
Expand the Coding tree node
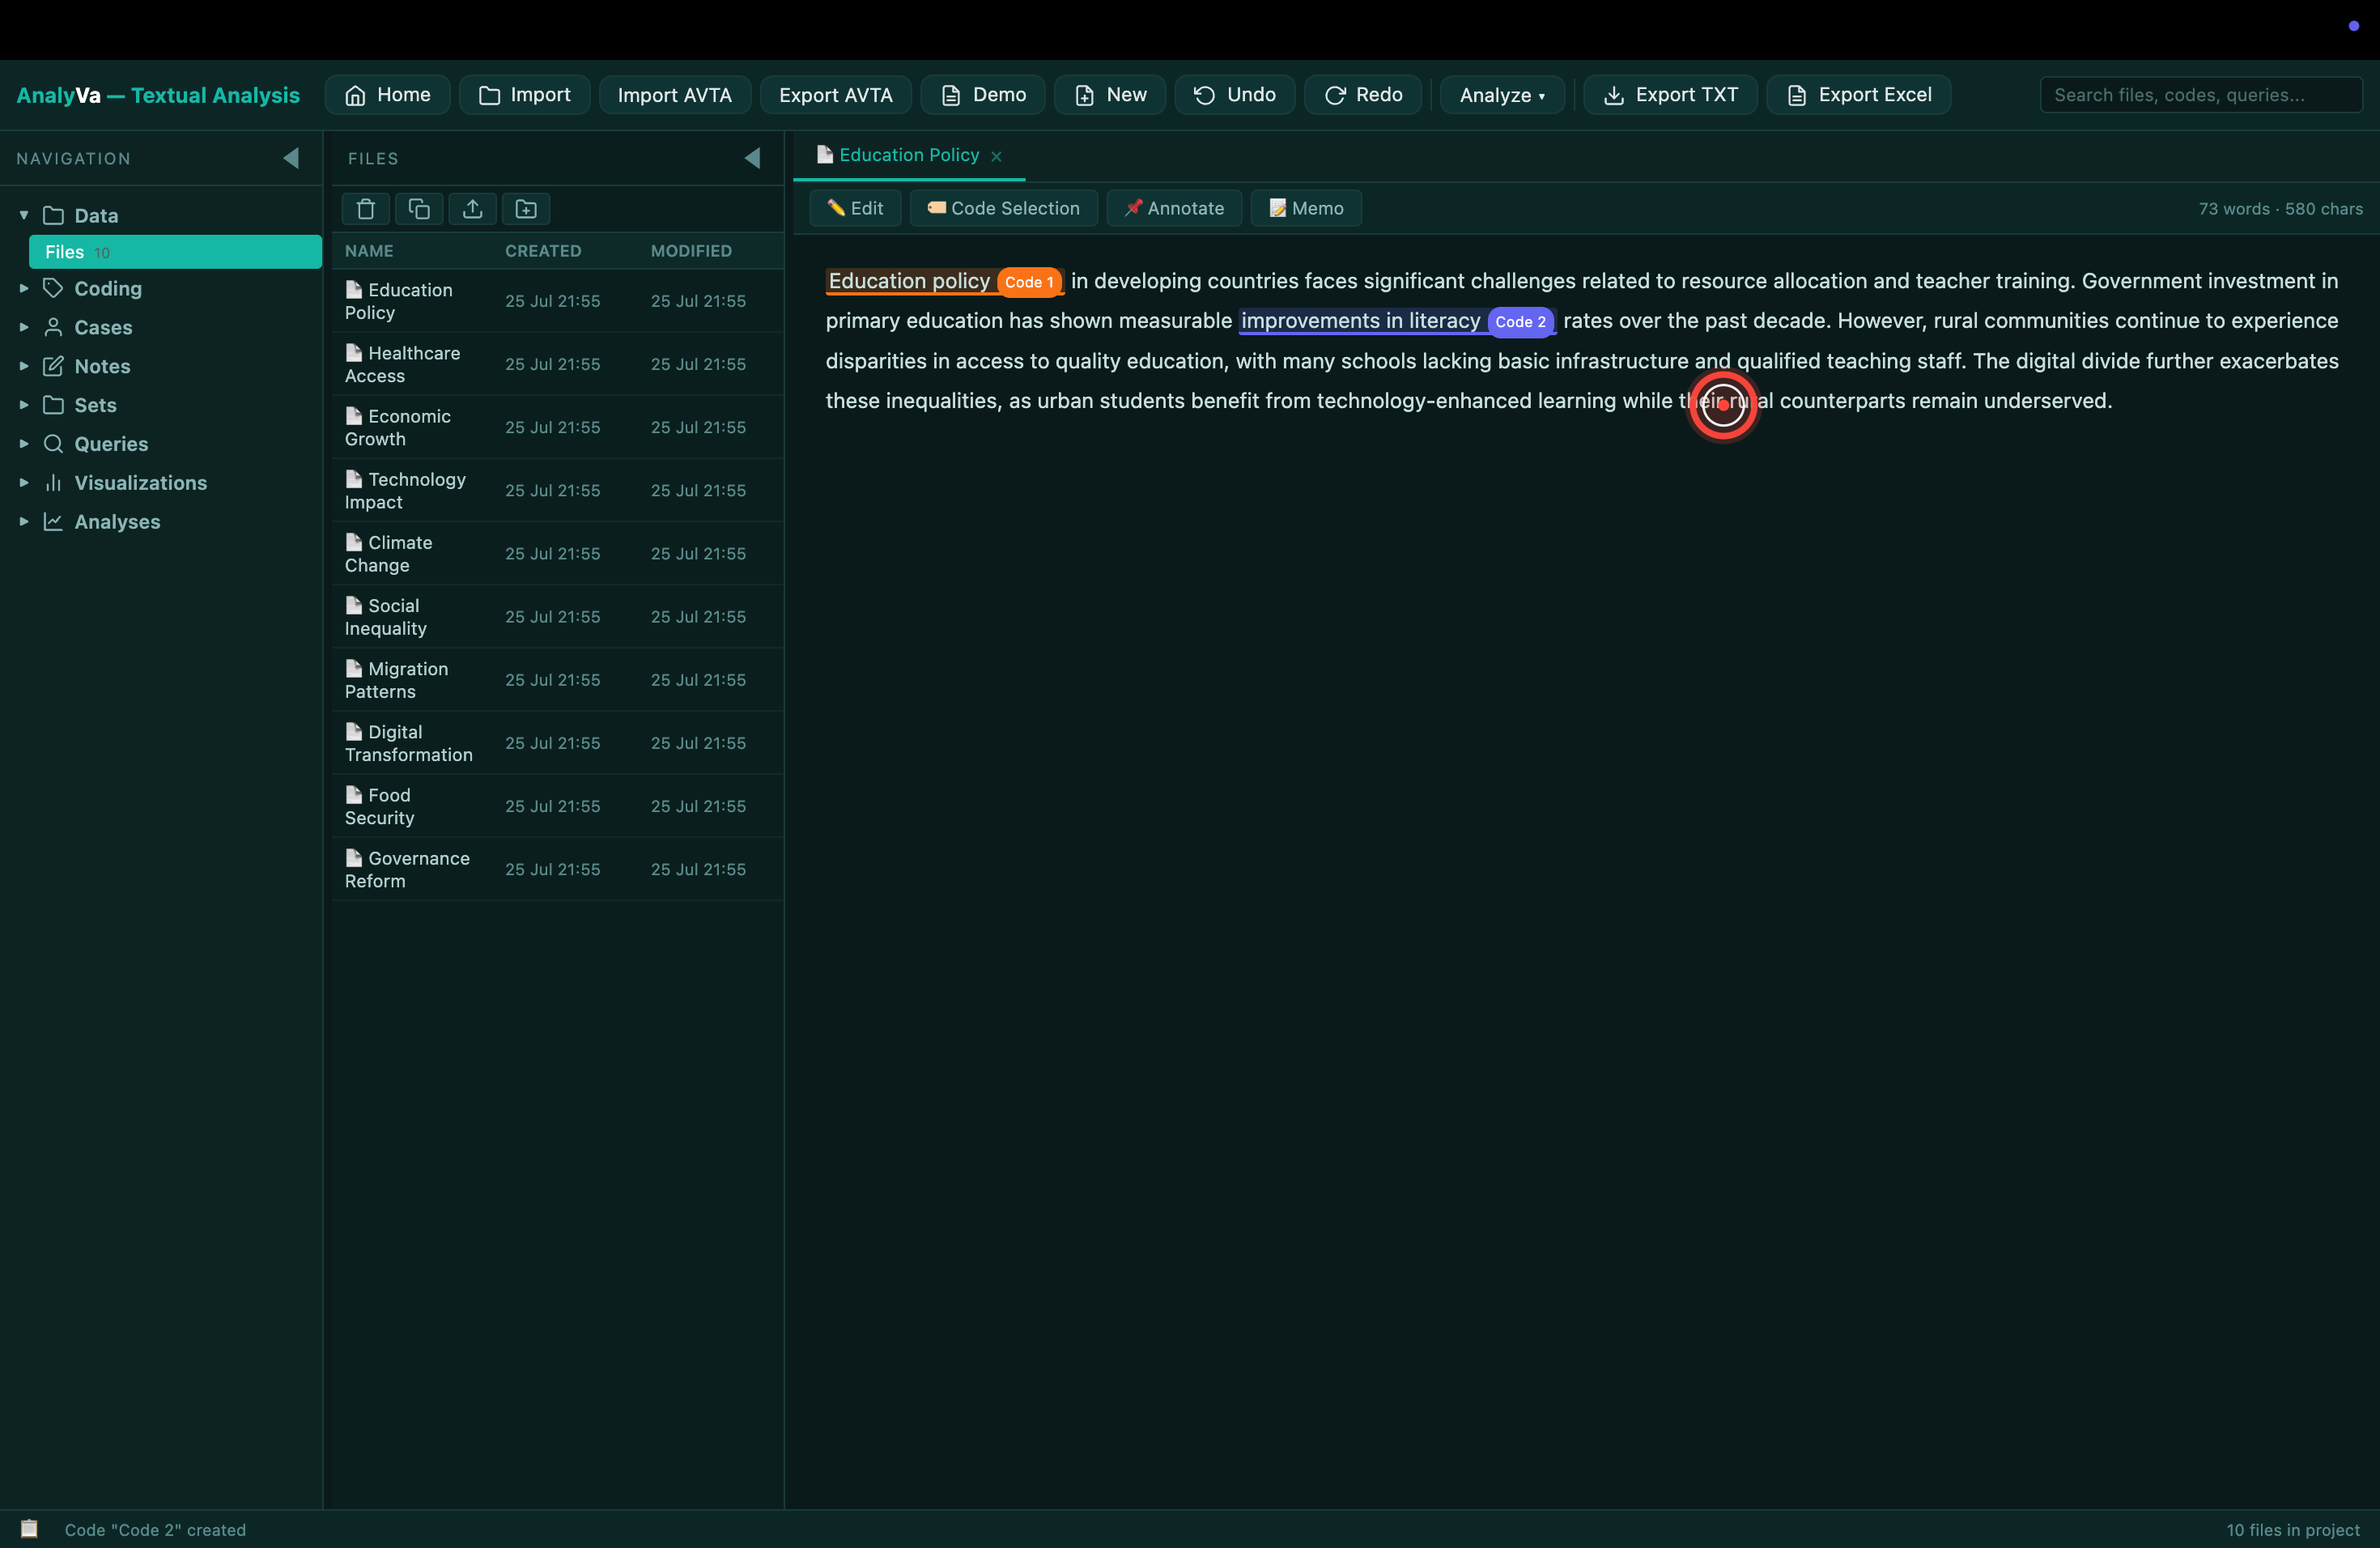24,288
